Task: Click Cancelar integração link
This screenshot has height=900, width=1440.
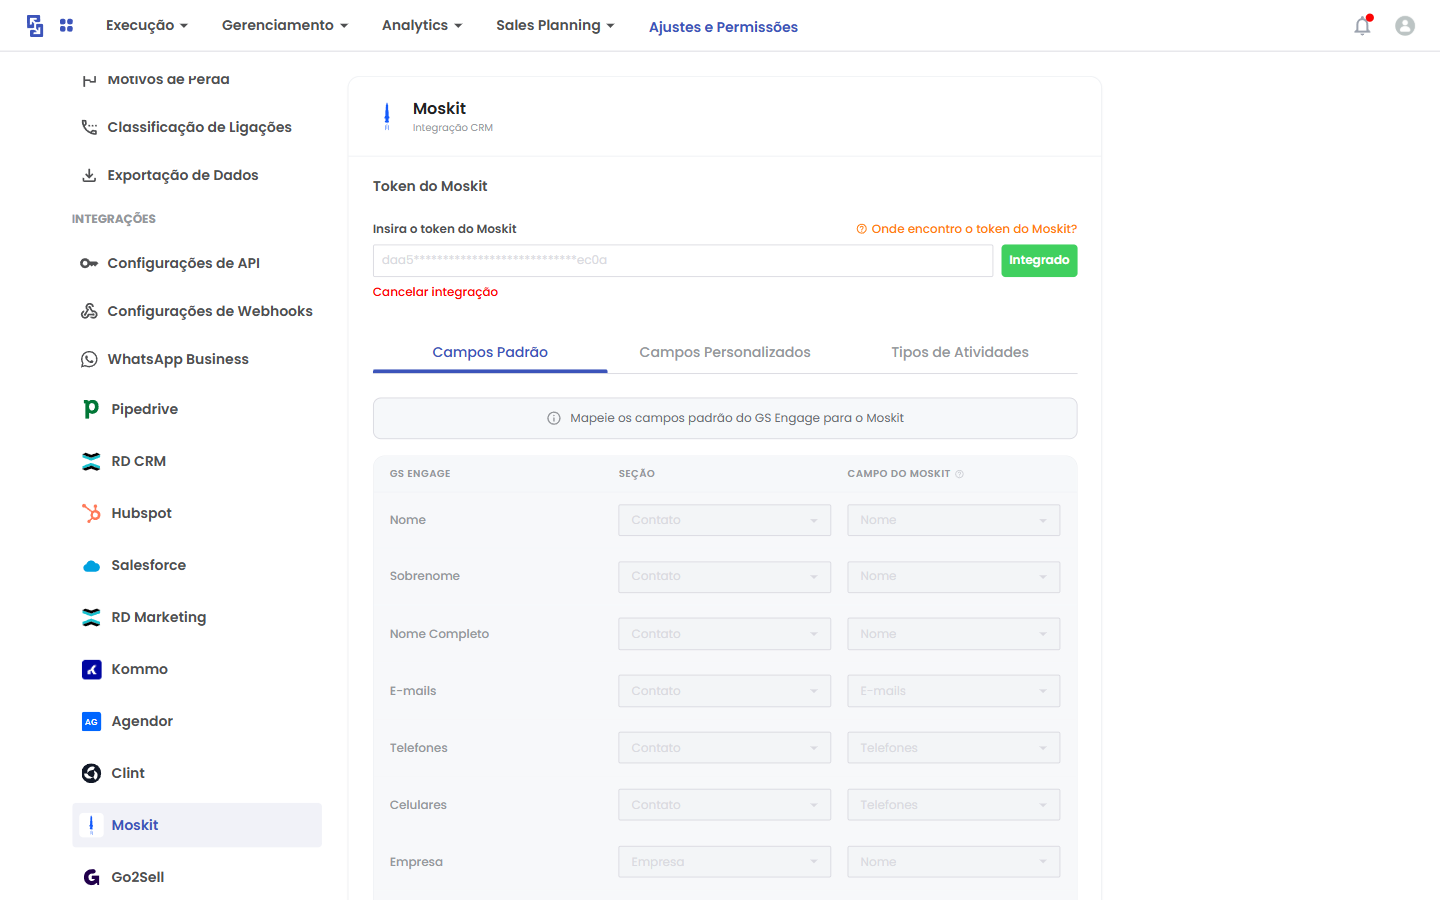Action: tap(435, 292)
